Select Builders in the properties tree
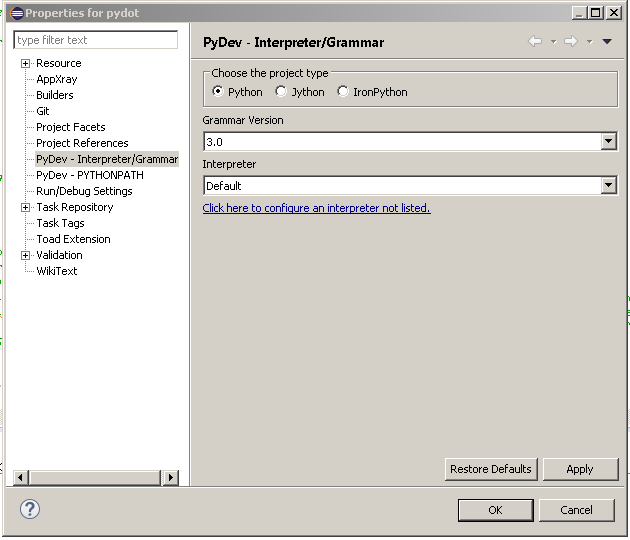The height and width of the screenshot is (540, 630). click(55, 95)
